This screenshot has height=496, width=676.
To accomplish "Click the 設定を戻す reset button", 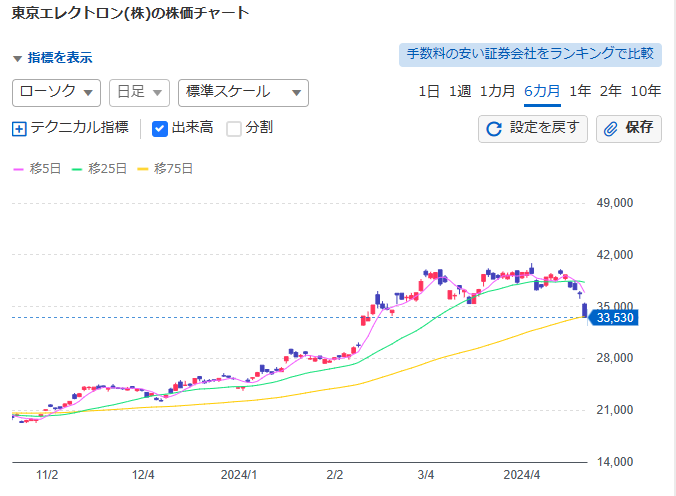I will (532, 129).
